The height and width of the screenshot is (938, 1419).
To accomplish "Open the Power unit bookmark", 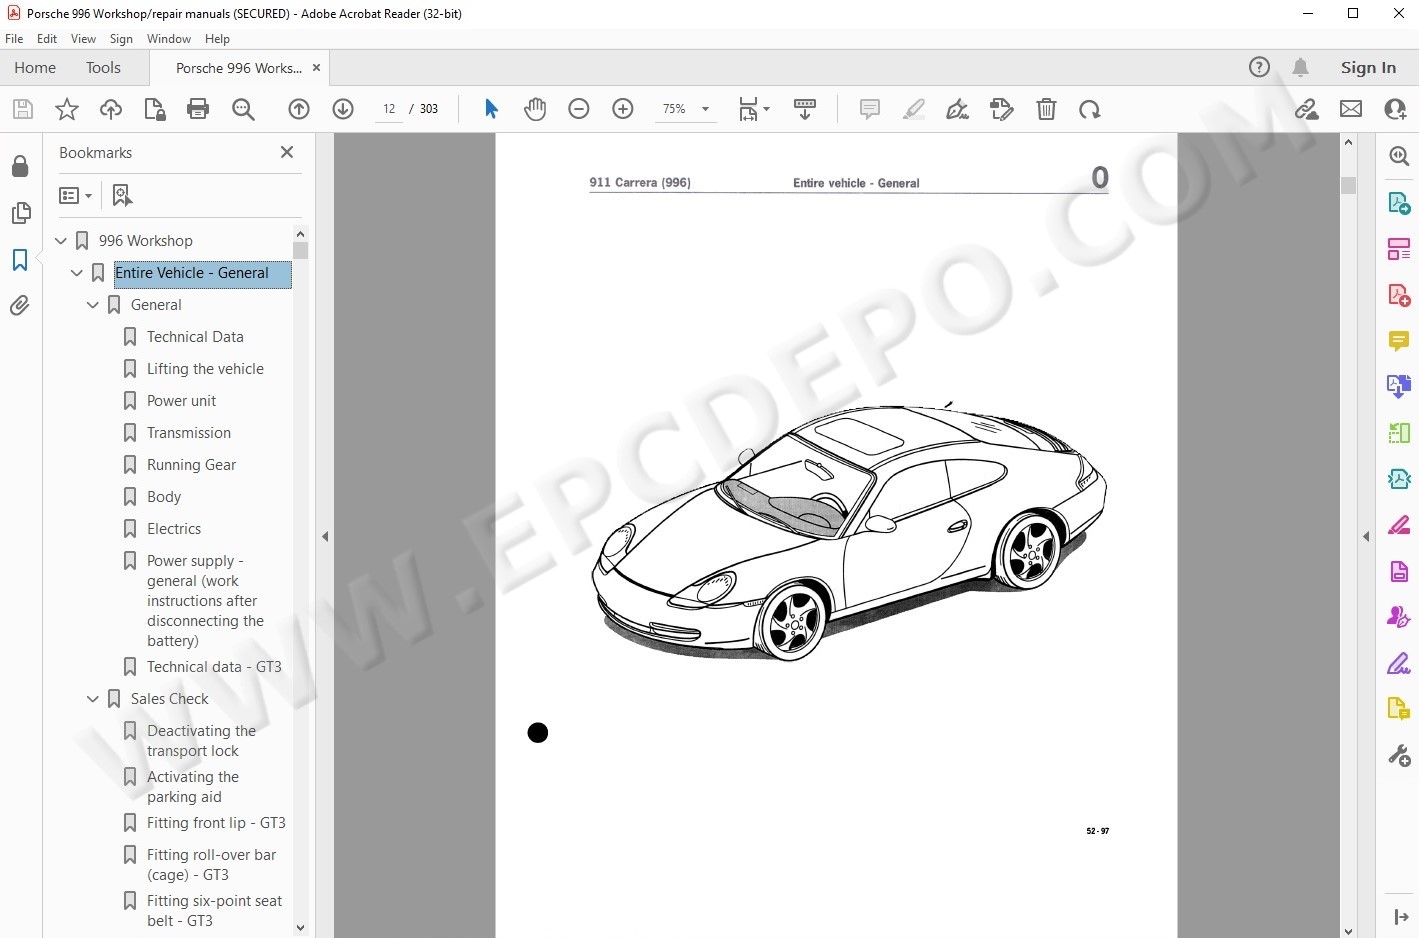I will (x=181, y=401).
